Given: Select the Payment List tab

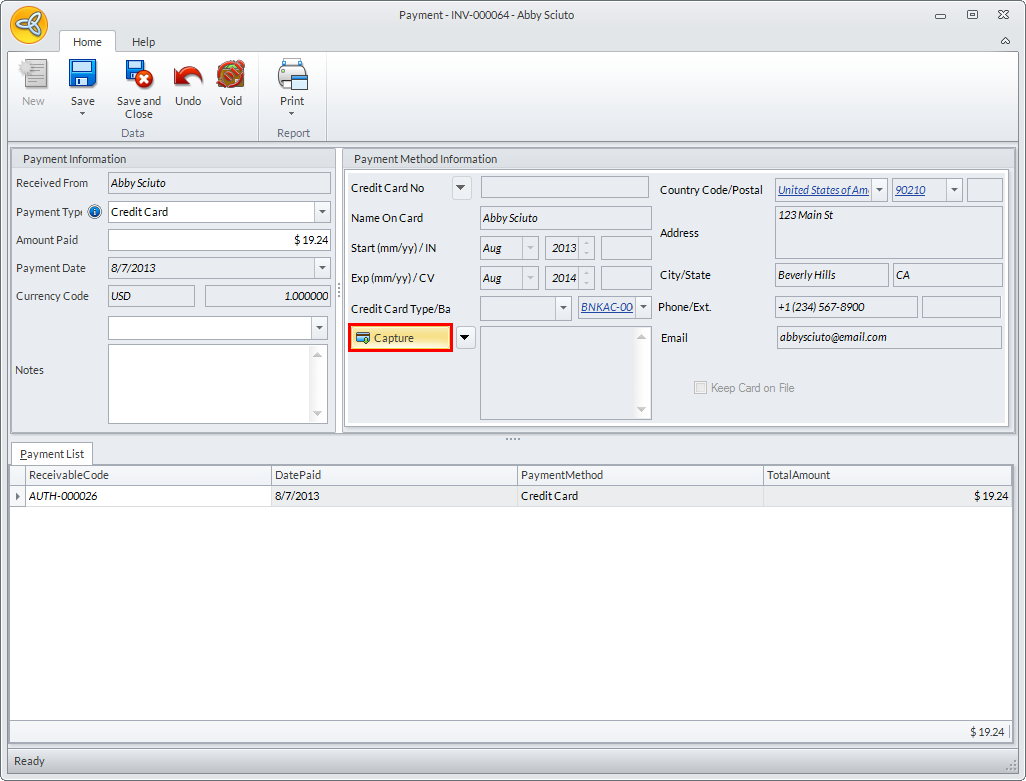Looking at the screenshot, I should click(52, 454).
